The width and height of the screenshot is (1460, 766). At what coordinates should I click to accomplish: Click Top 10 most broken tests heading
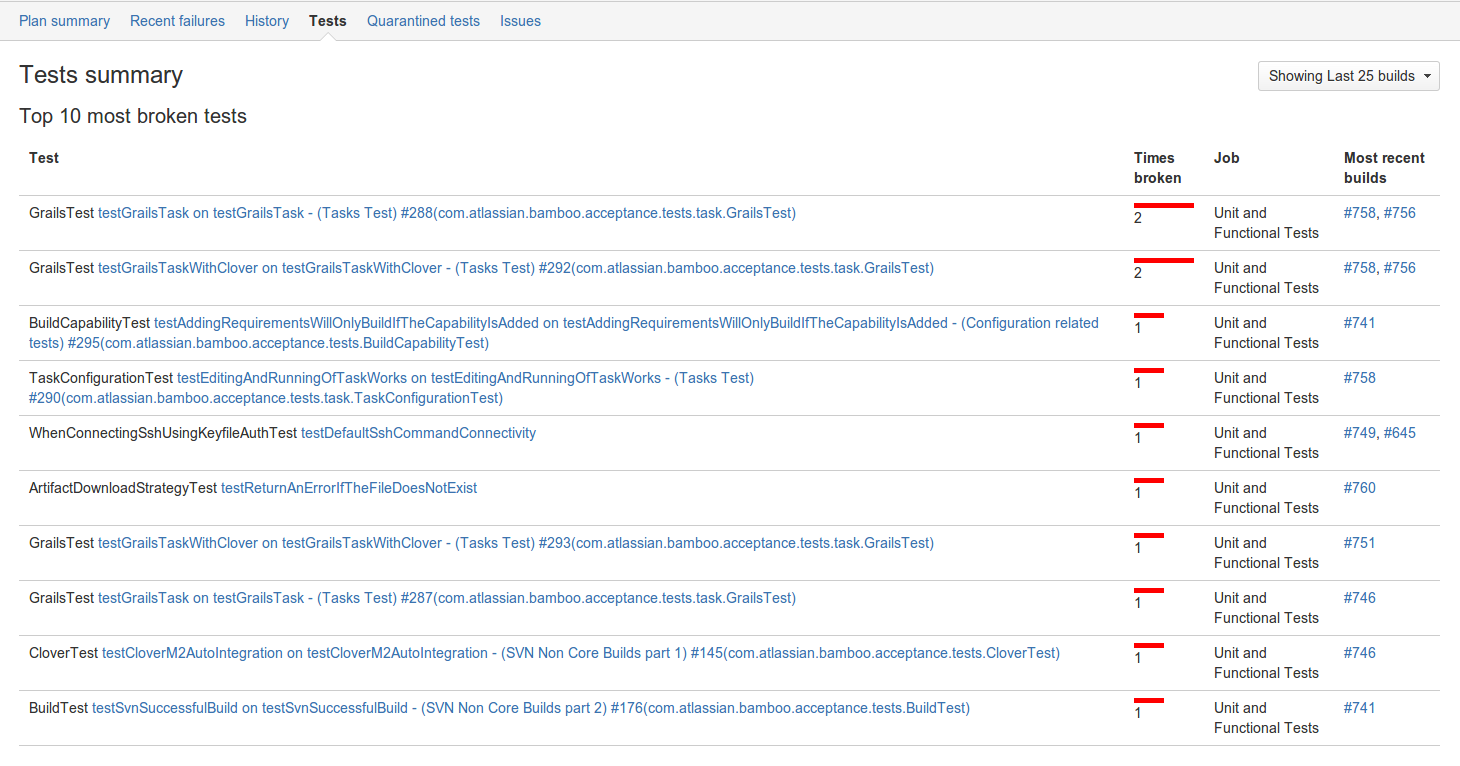tap(133, 116)
